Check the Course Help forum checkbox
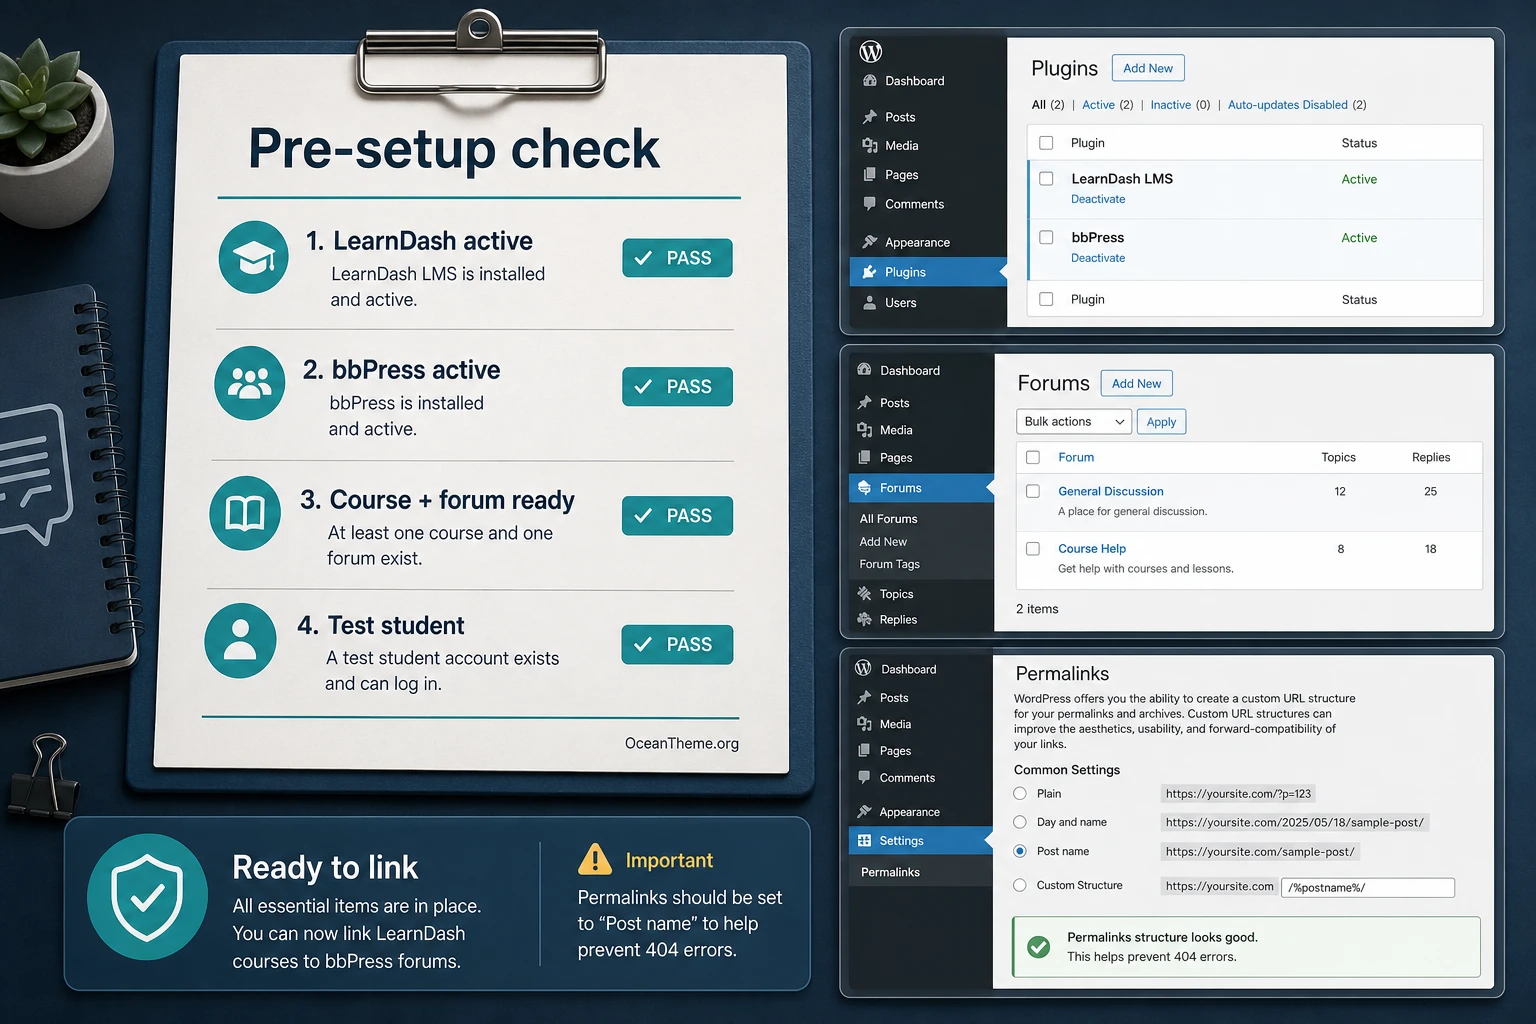 click(1033, 549)
